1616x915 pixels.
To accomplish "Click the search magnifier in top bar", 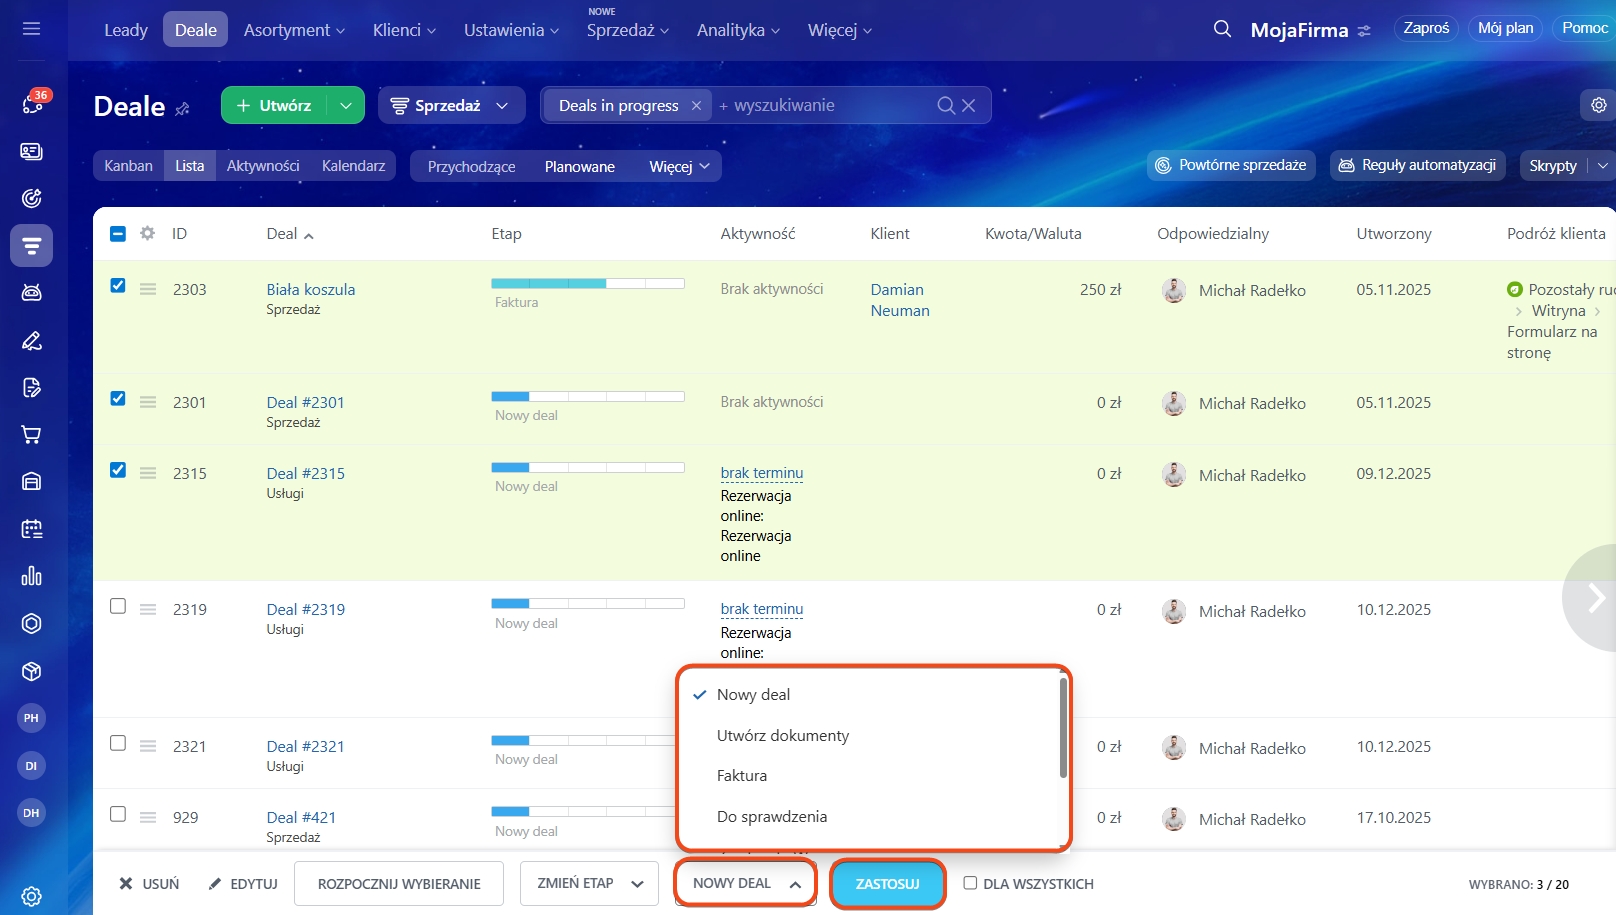I will pos(1222,29).
